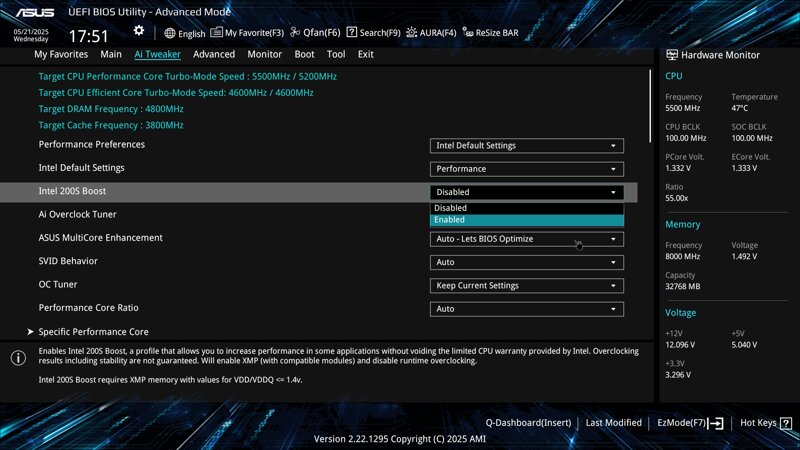800x450 pixels.
Task: Click the +3.3V 3.296 V reading
Action: [678, 375]
